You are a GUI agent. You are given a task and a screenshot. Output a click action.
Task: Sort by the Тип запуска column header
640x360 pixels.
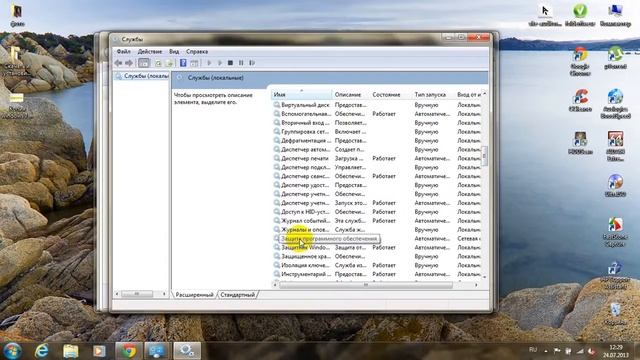433,94
